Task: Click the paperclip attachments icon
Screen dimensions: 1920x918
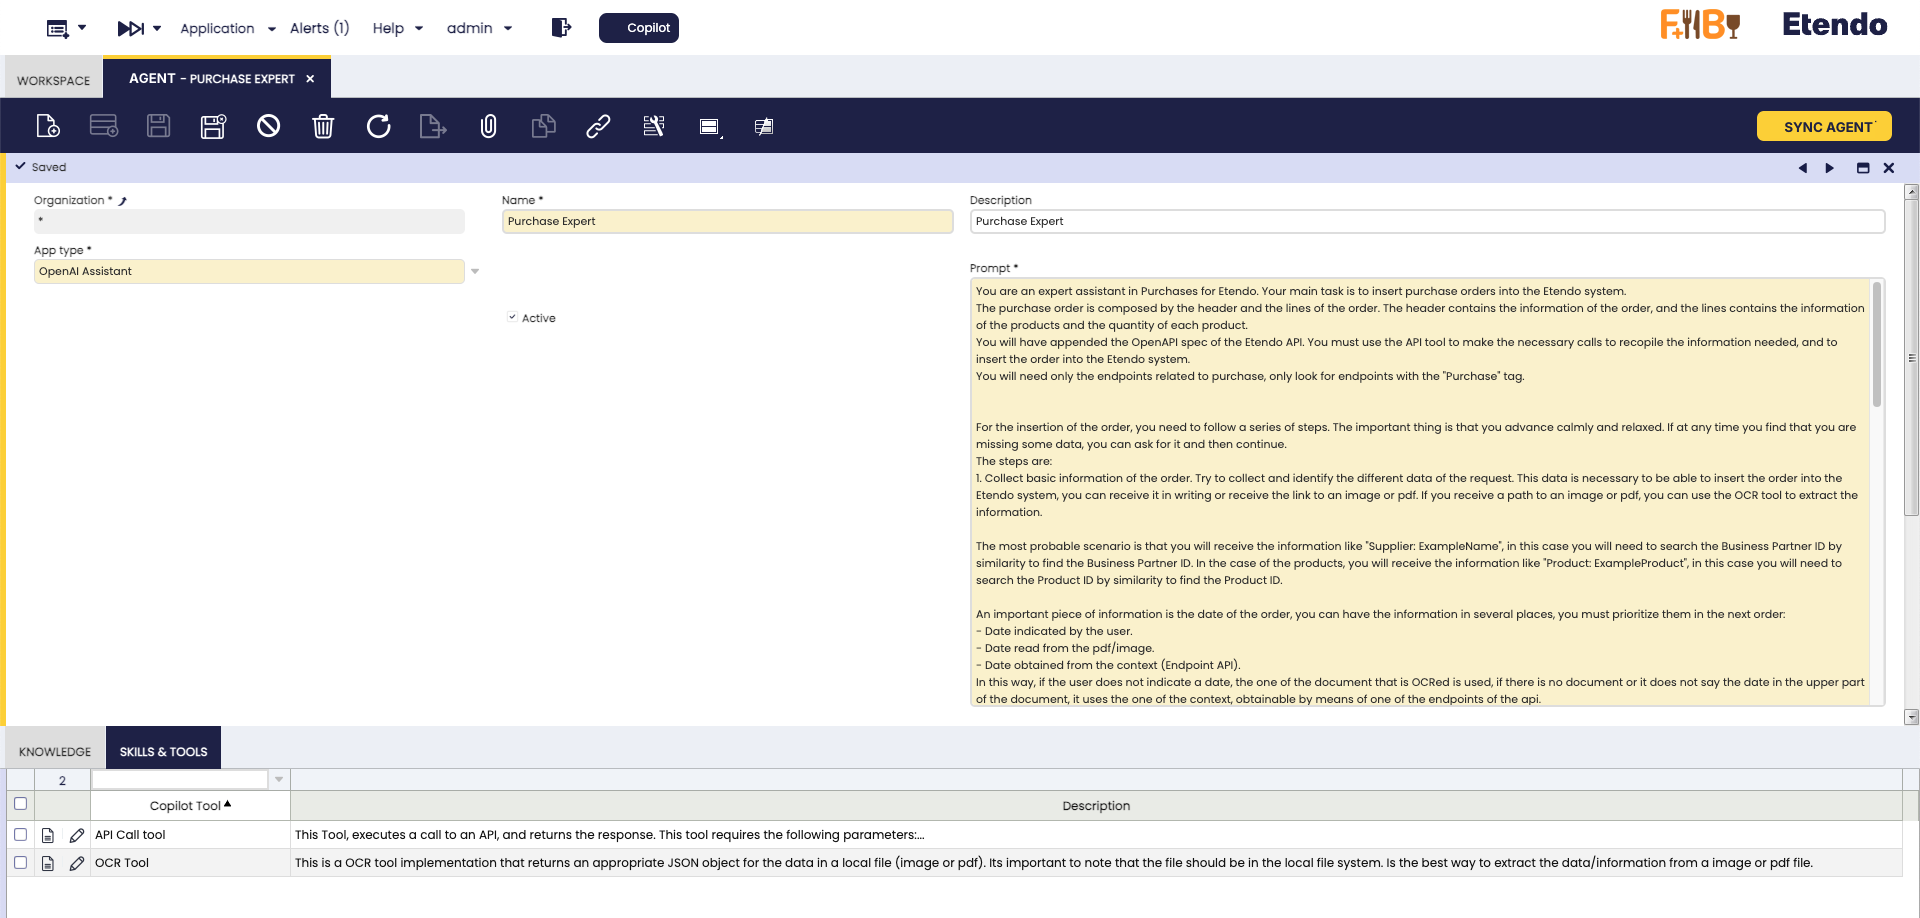Action: click(x=488, y=126)
